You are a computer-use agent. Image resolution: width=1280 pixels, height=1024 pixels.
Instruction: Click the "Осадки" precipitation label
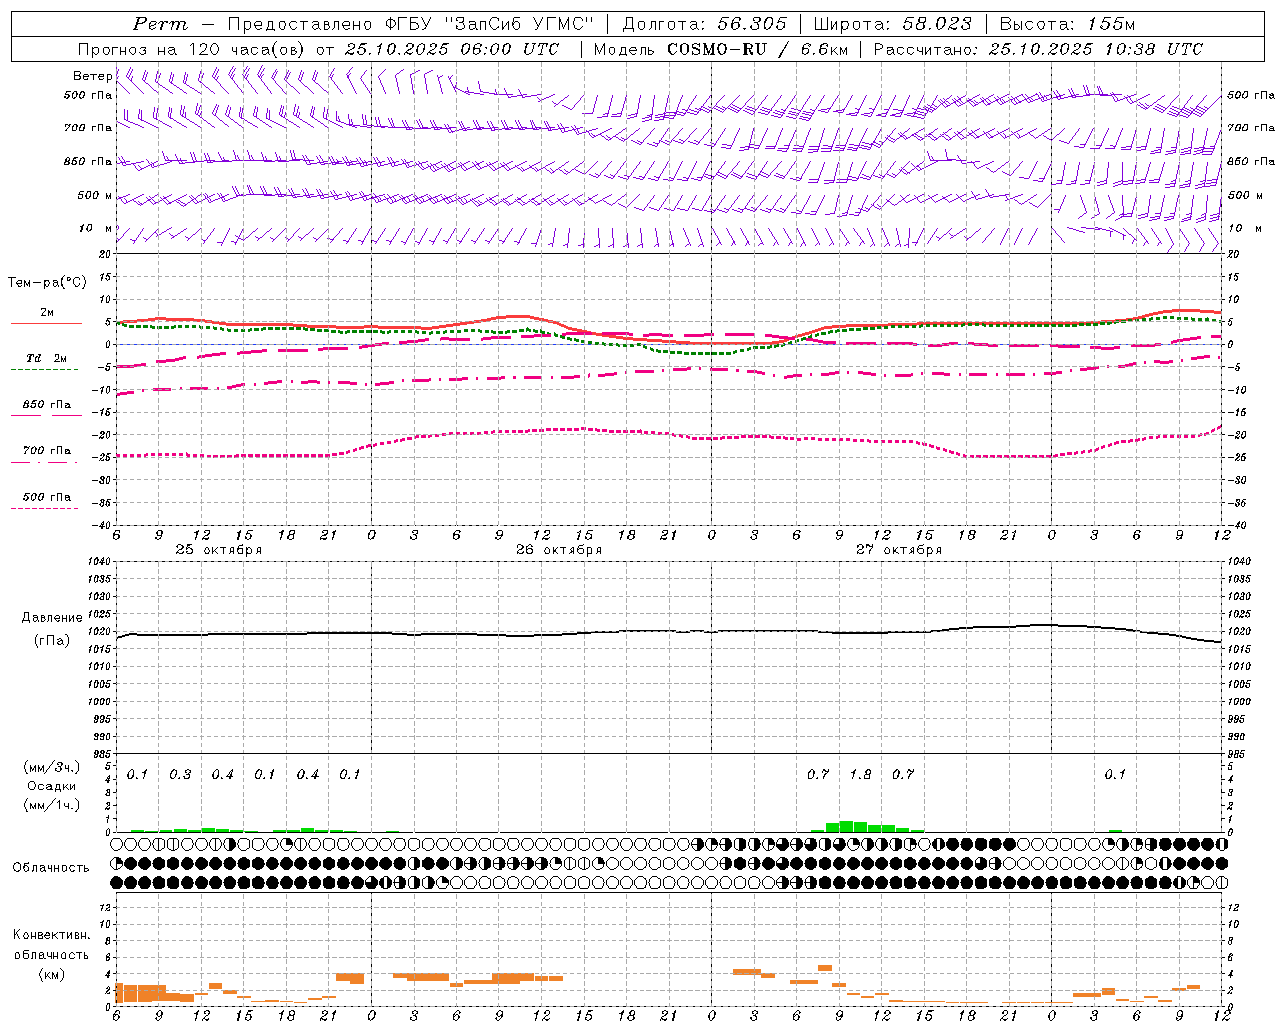[51, 786]
